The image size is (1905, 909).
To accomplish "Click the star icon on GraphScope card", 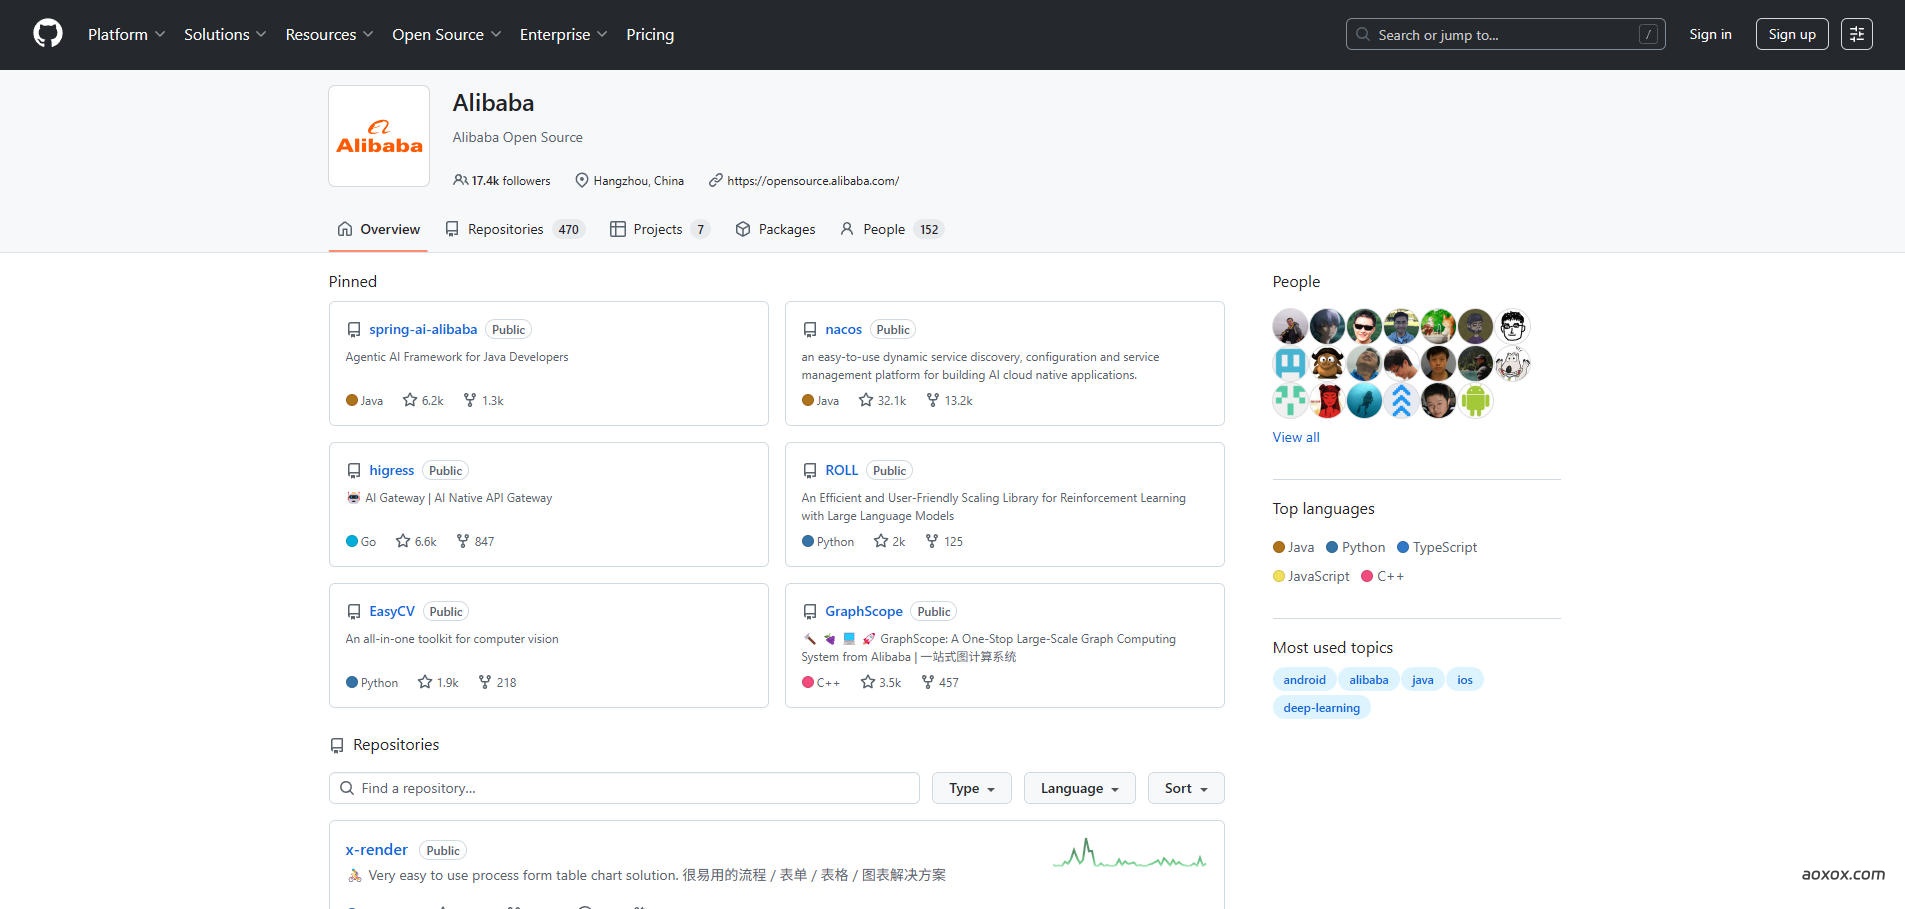I will pos(868,682).
